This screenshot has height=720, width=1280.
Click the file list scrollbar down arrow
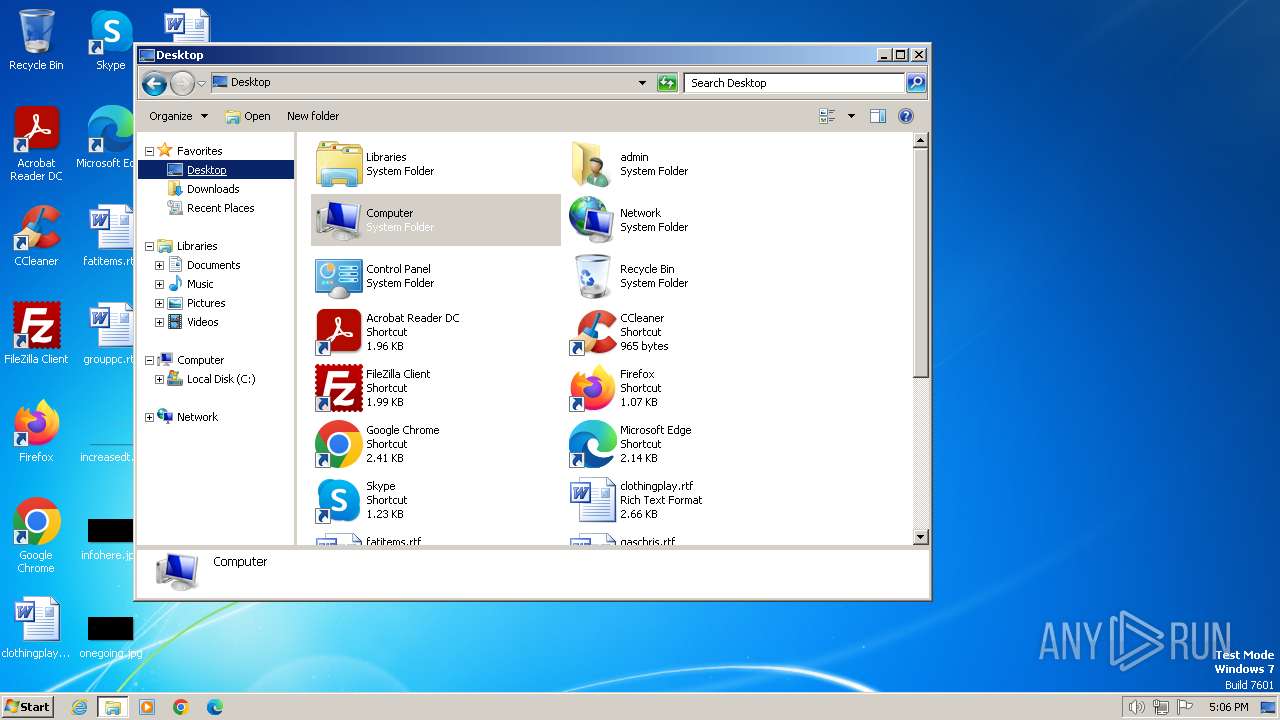click(x=921, y=538)
